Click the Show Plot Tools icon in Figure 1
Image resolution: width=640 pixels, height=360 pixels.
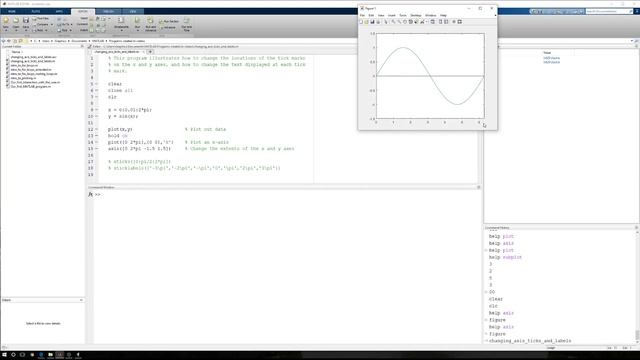460,22
